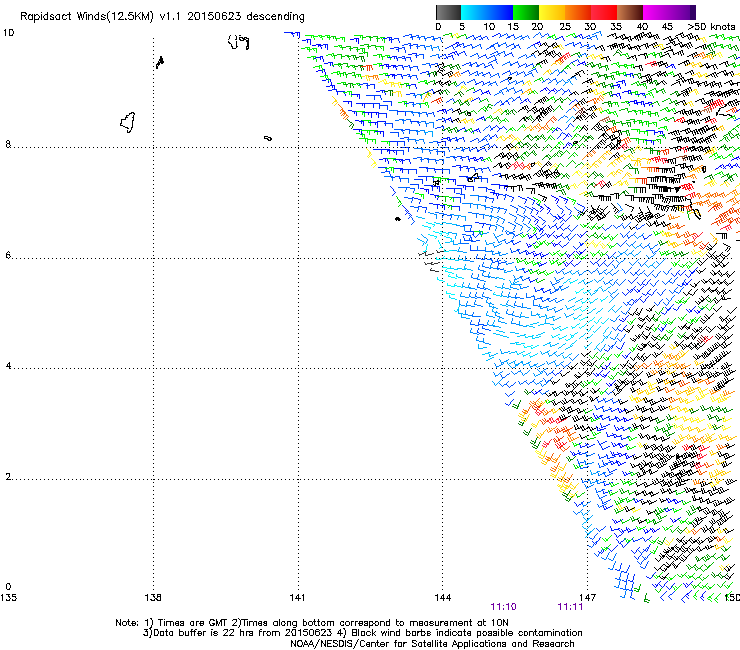Click the legend label '15'
Image resolution: width=740 pixels, height=650 pixels.
click(x=513, y=26)
